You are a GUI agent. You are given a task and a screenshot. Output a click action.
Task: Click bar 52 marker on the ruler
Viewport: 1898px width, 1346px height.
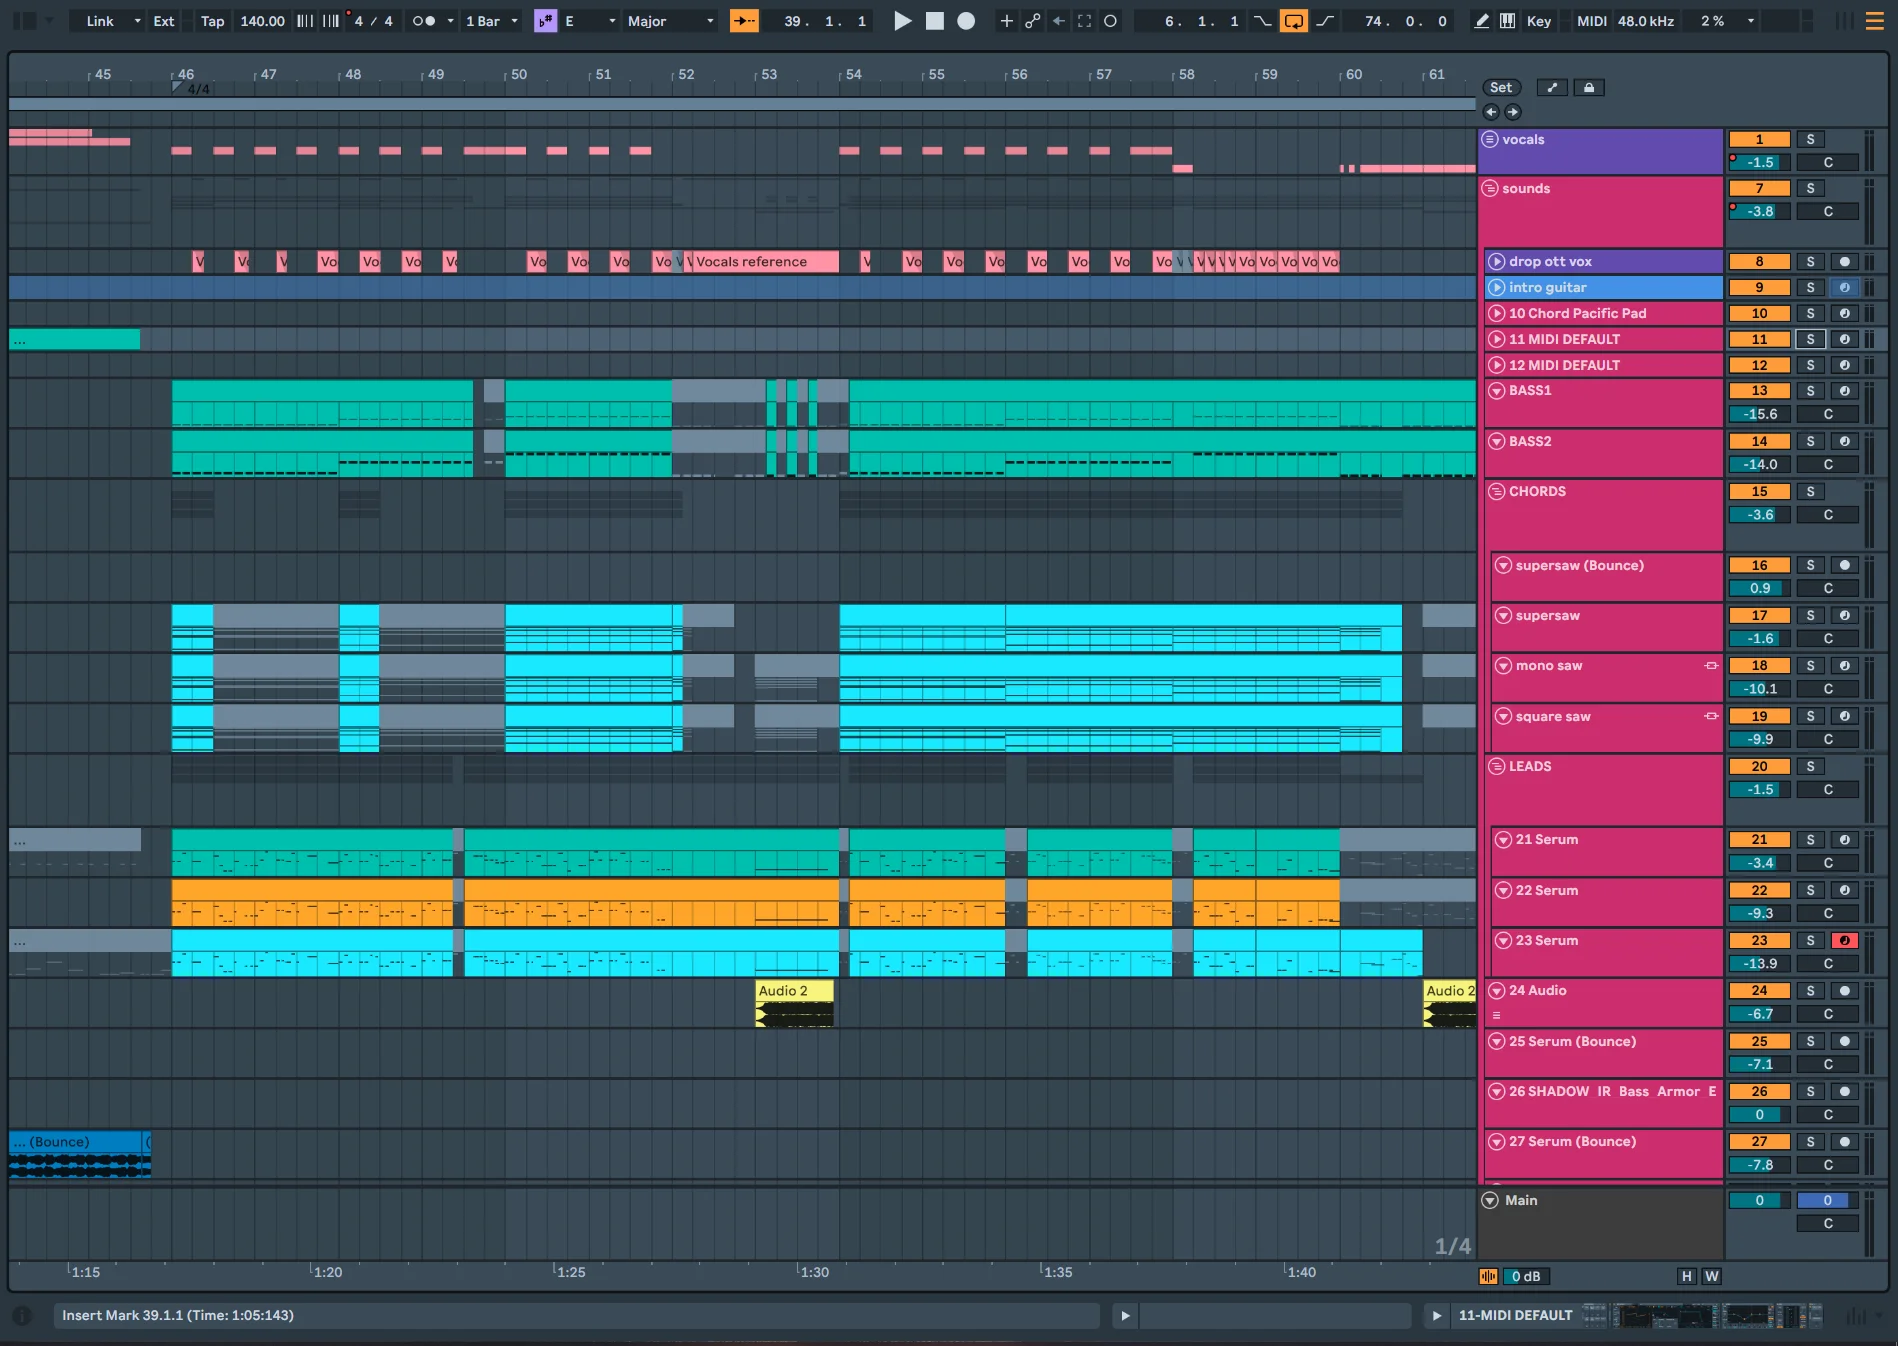coord(685,74)
